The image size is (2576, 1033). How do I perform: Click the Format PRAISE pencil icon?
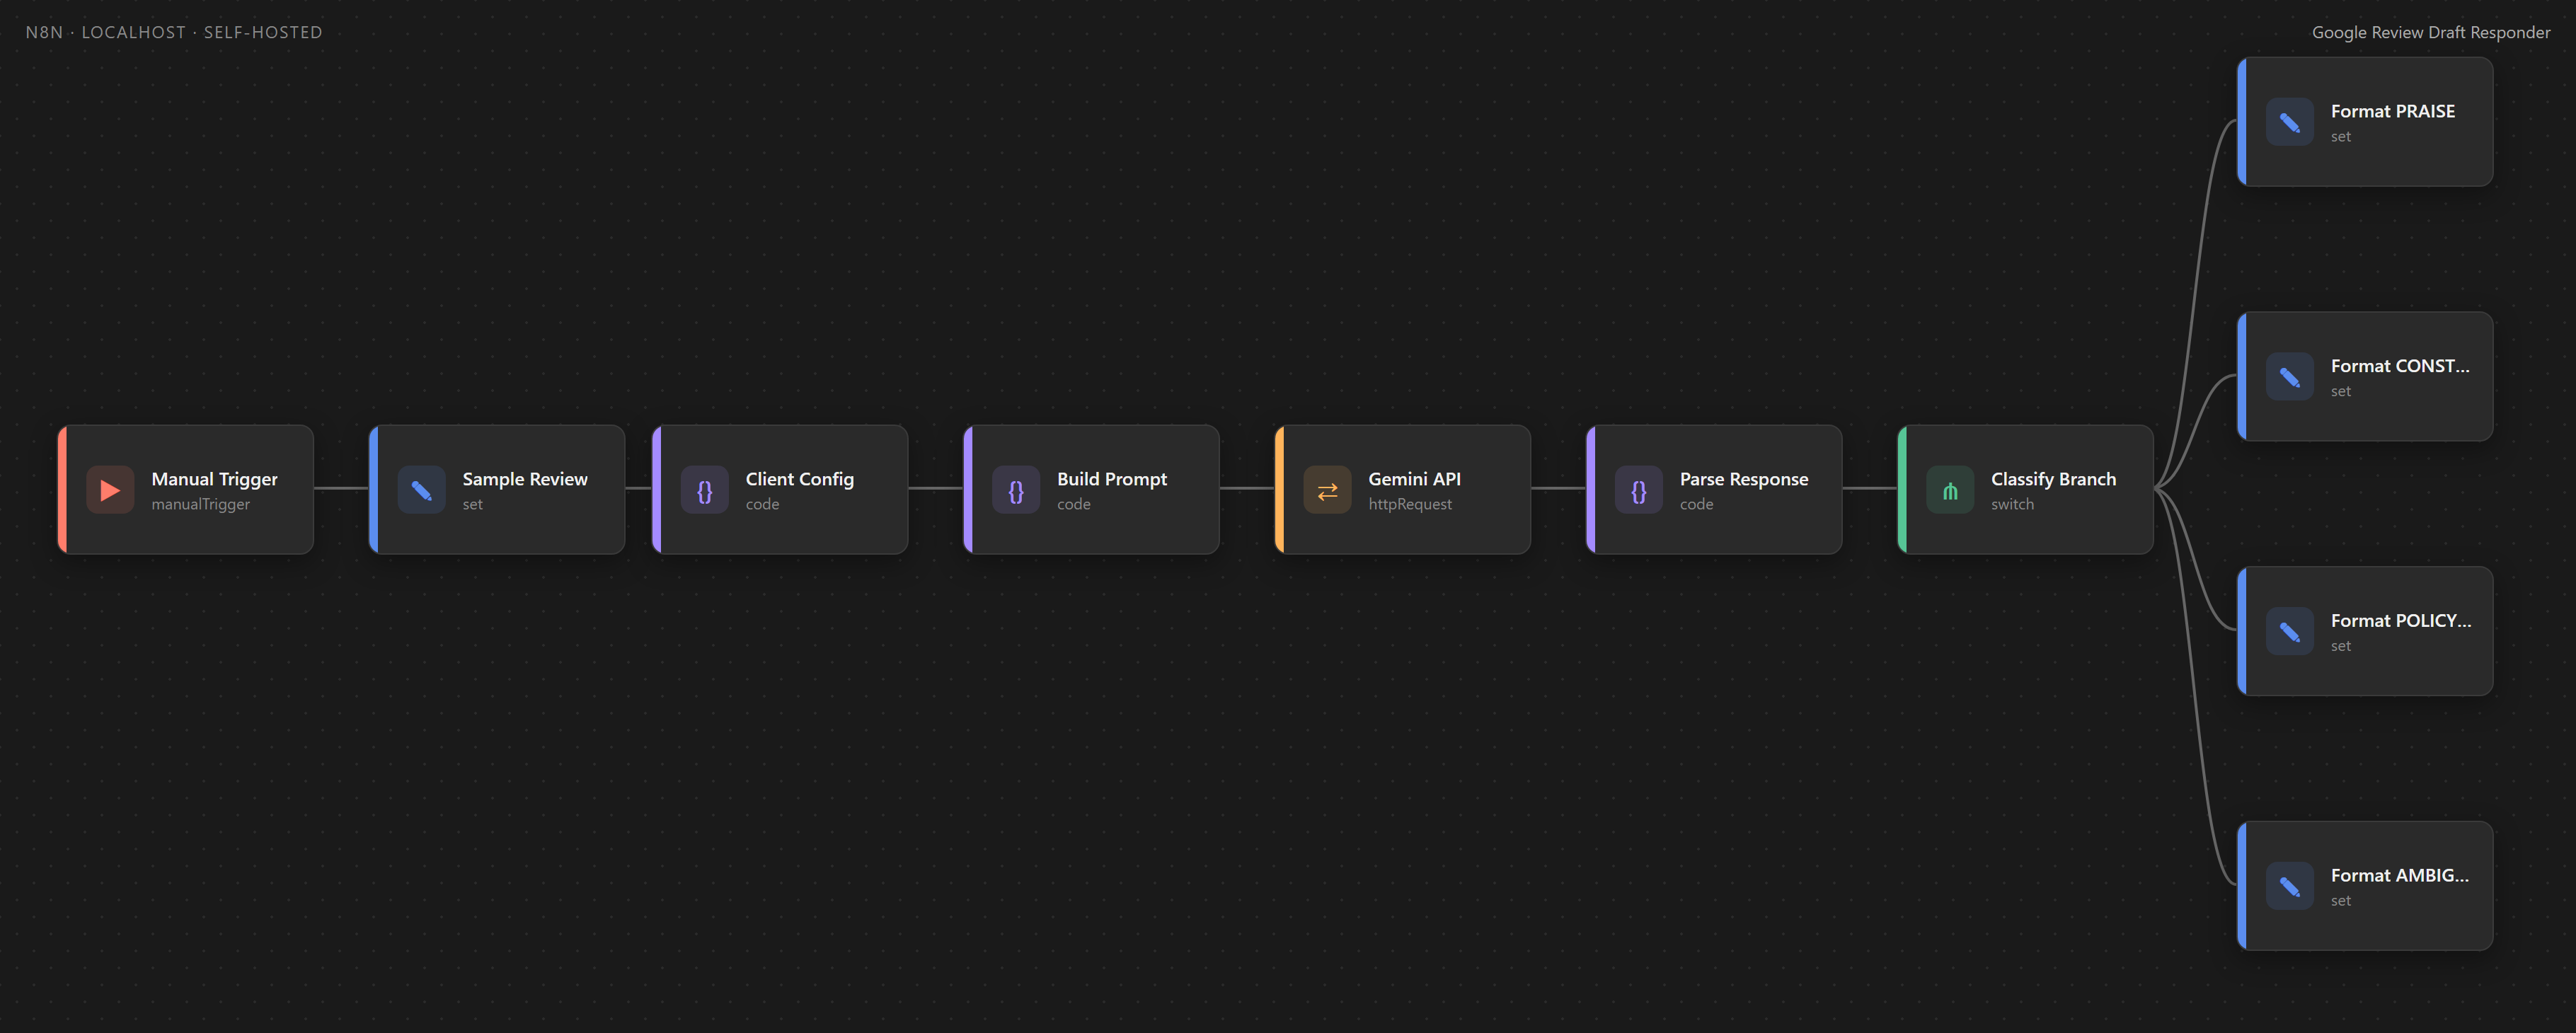click(x=2289, y=122)
